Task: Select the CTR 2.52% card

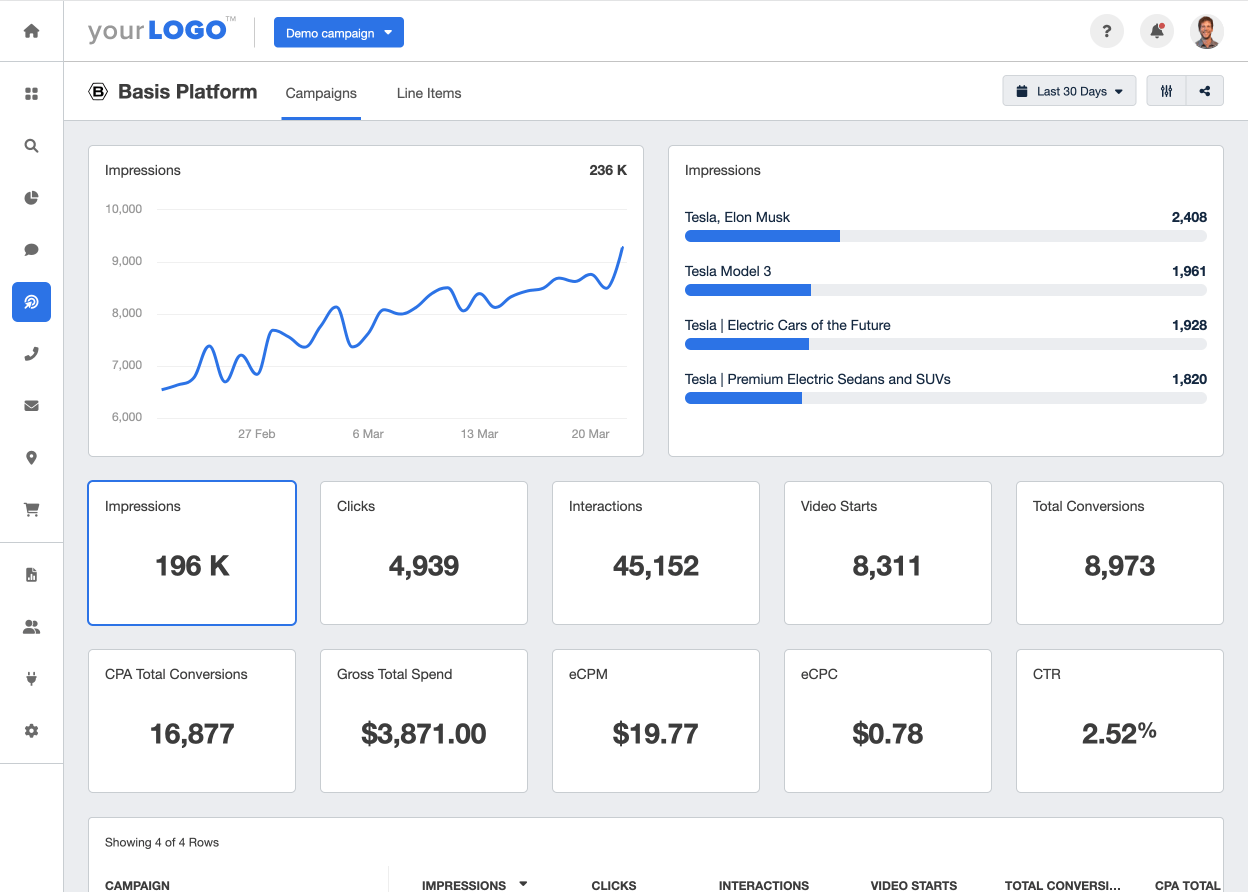Action: coord(1120,721)
